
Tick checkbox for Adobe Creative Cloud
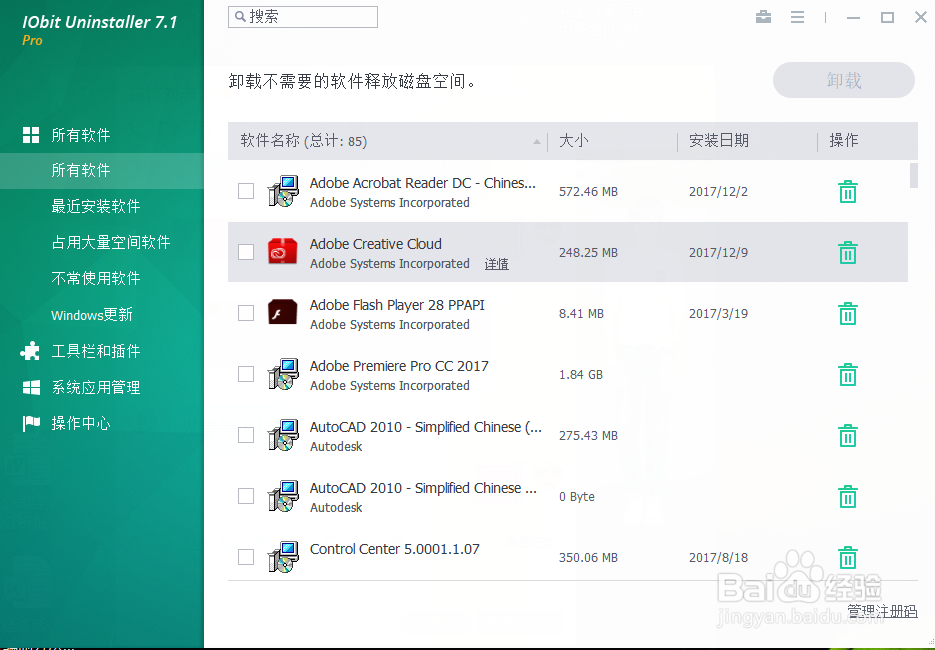point(246,252)
